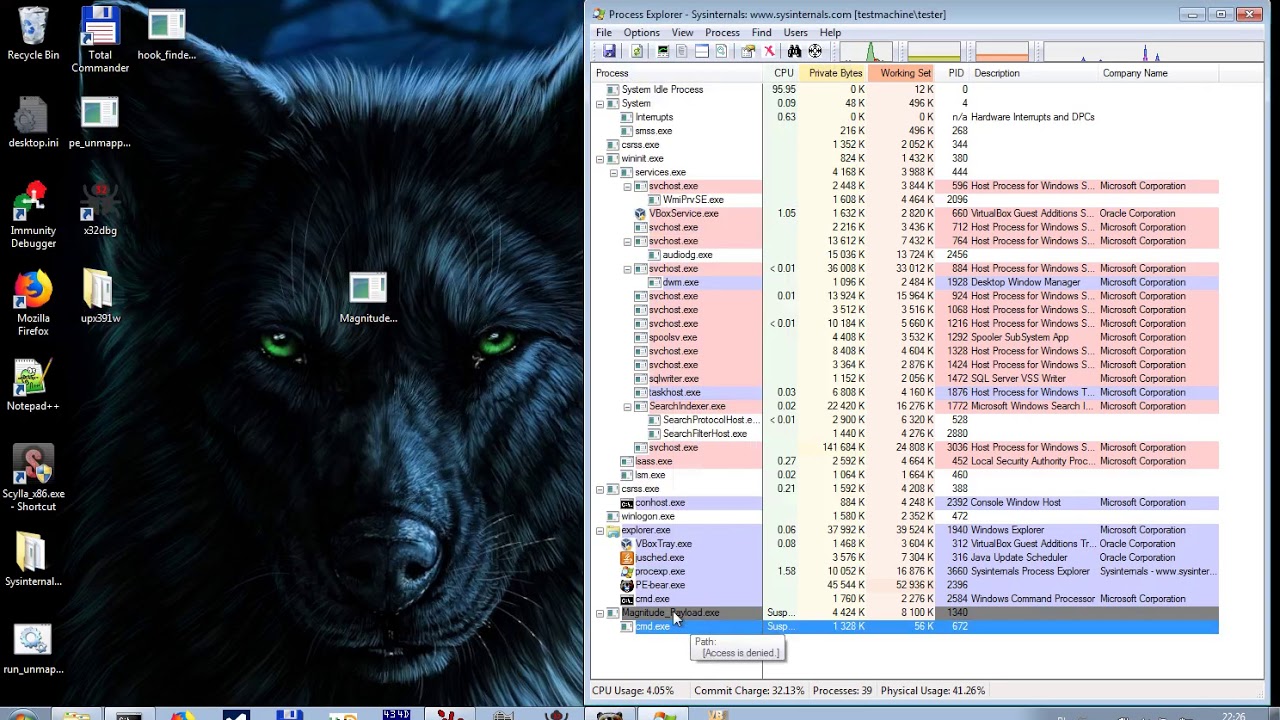Click the physical memory mini graph

tap(1002, 51)
